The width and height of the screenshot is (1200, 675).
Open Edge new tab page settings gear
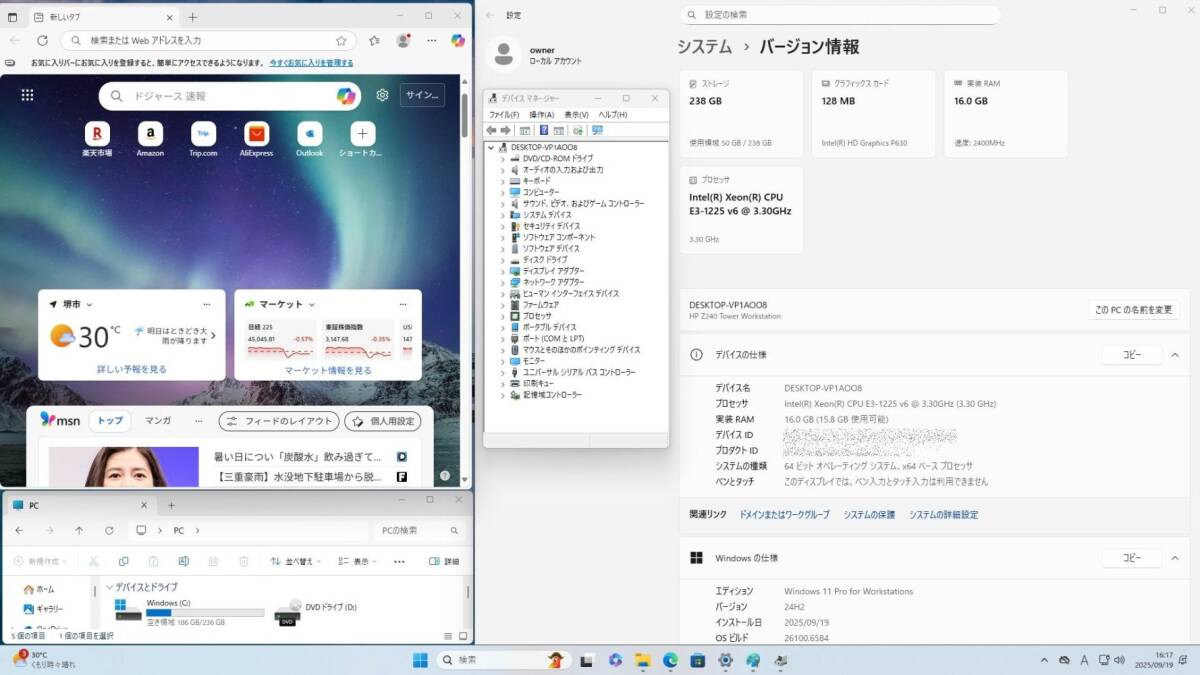382,95
